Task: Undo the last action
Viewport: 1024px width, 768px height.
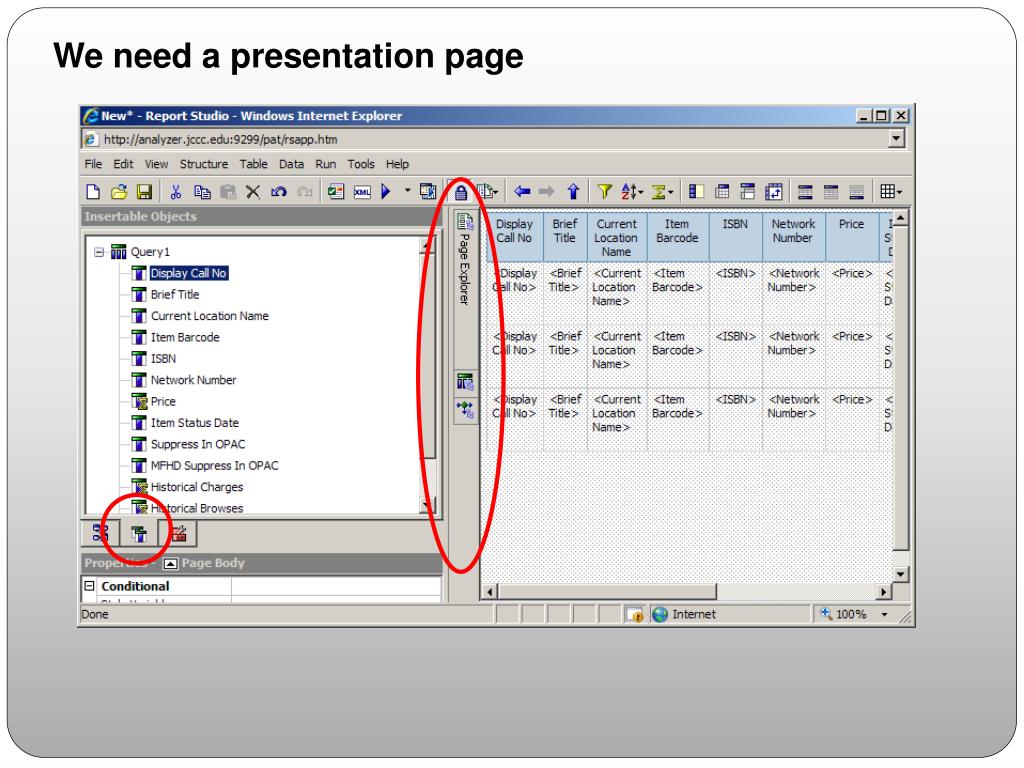Action: tap(279, 191)
